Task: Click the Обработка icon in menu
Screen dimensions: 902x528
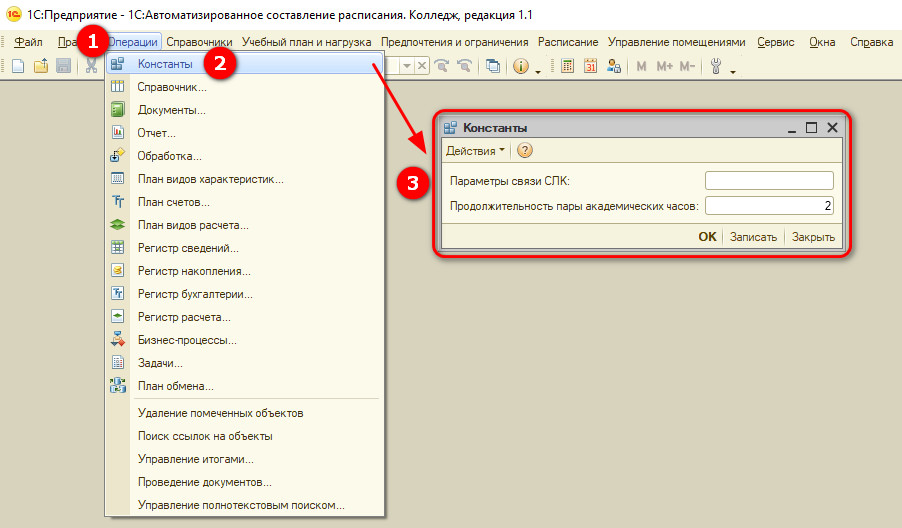Action: [117, 155]
